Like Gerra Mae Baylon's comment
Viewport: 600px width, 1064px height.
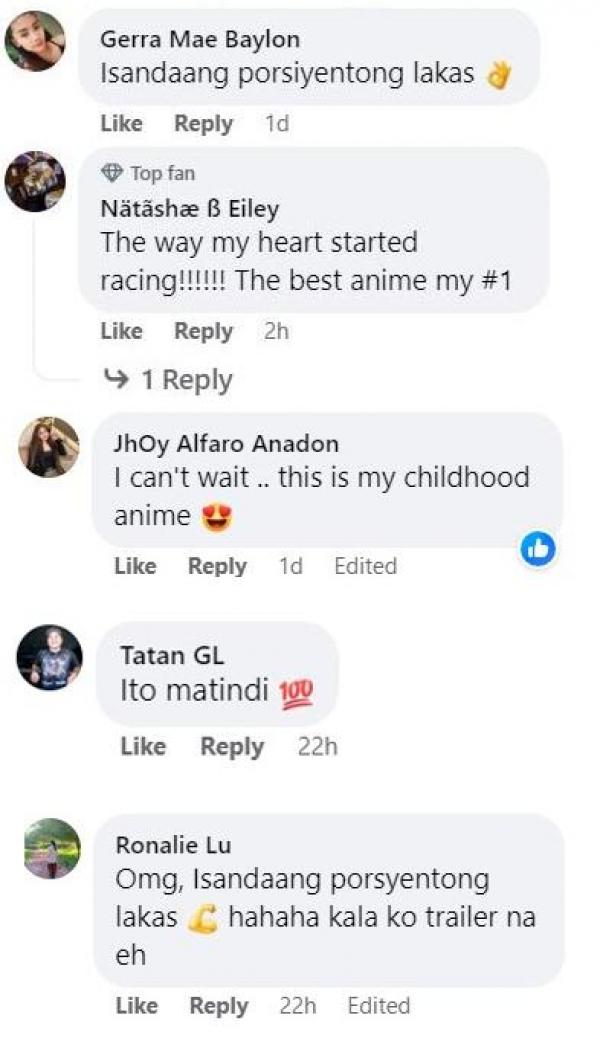coord(121,124)
